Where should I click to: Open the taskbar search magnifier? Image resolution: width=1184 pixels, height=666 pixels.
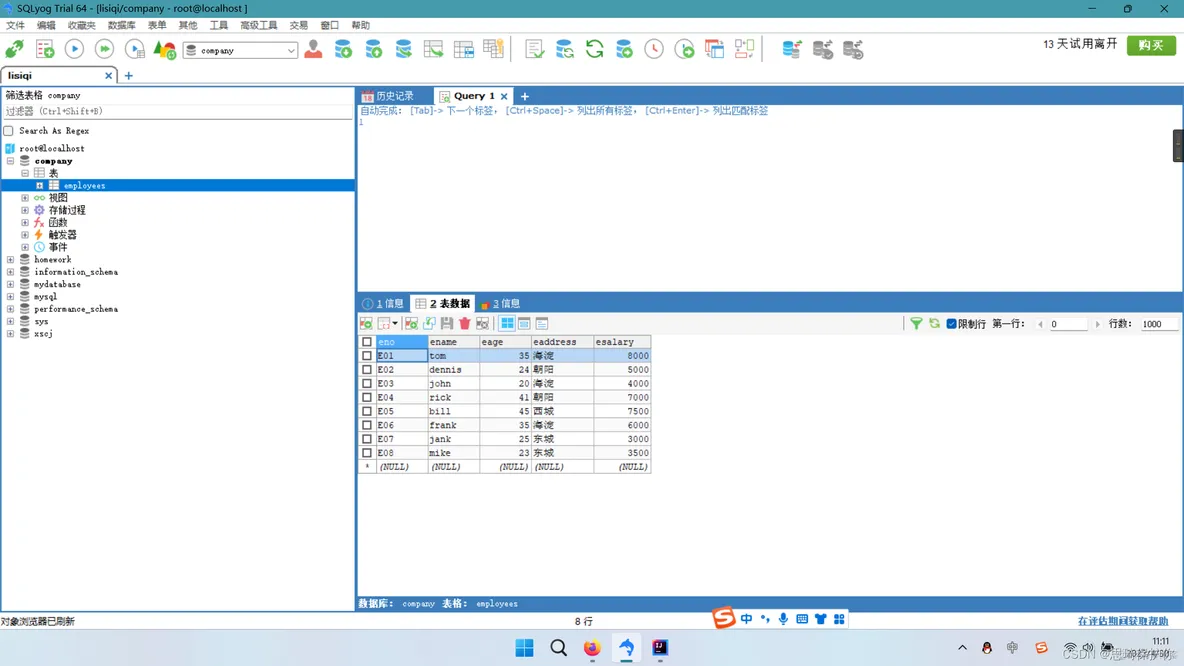pyautogui.click(x=558, y=648)
